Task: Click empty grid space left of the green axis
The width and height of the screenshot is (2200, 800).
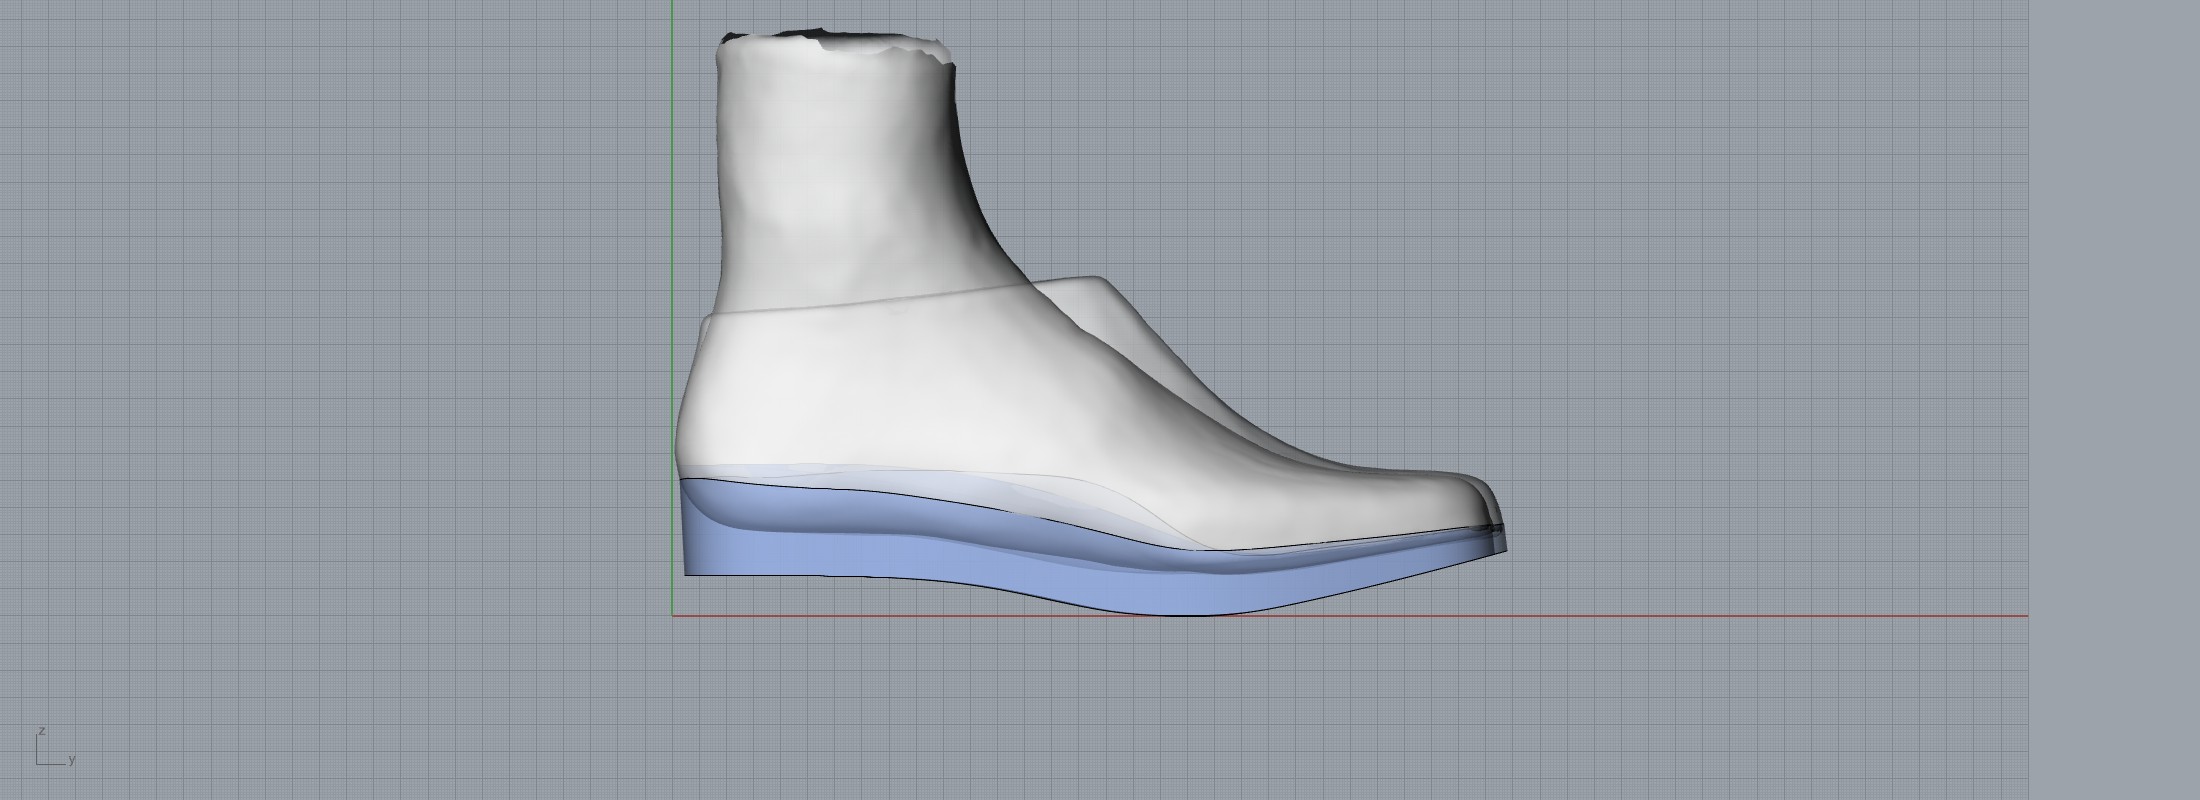Action: (350, 350)
